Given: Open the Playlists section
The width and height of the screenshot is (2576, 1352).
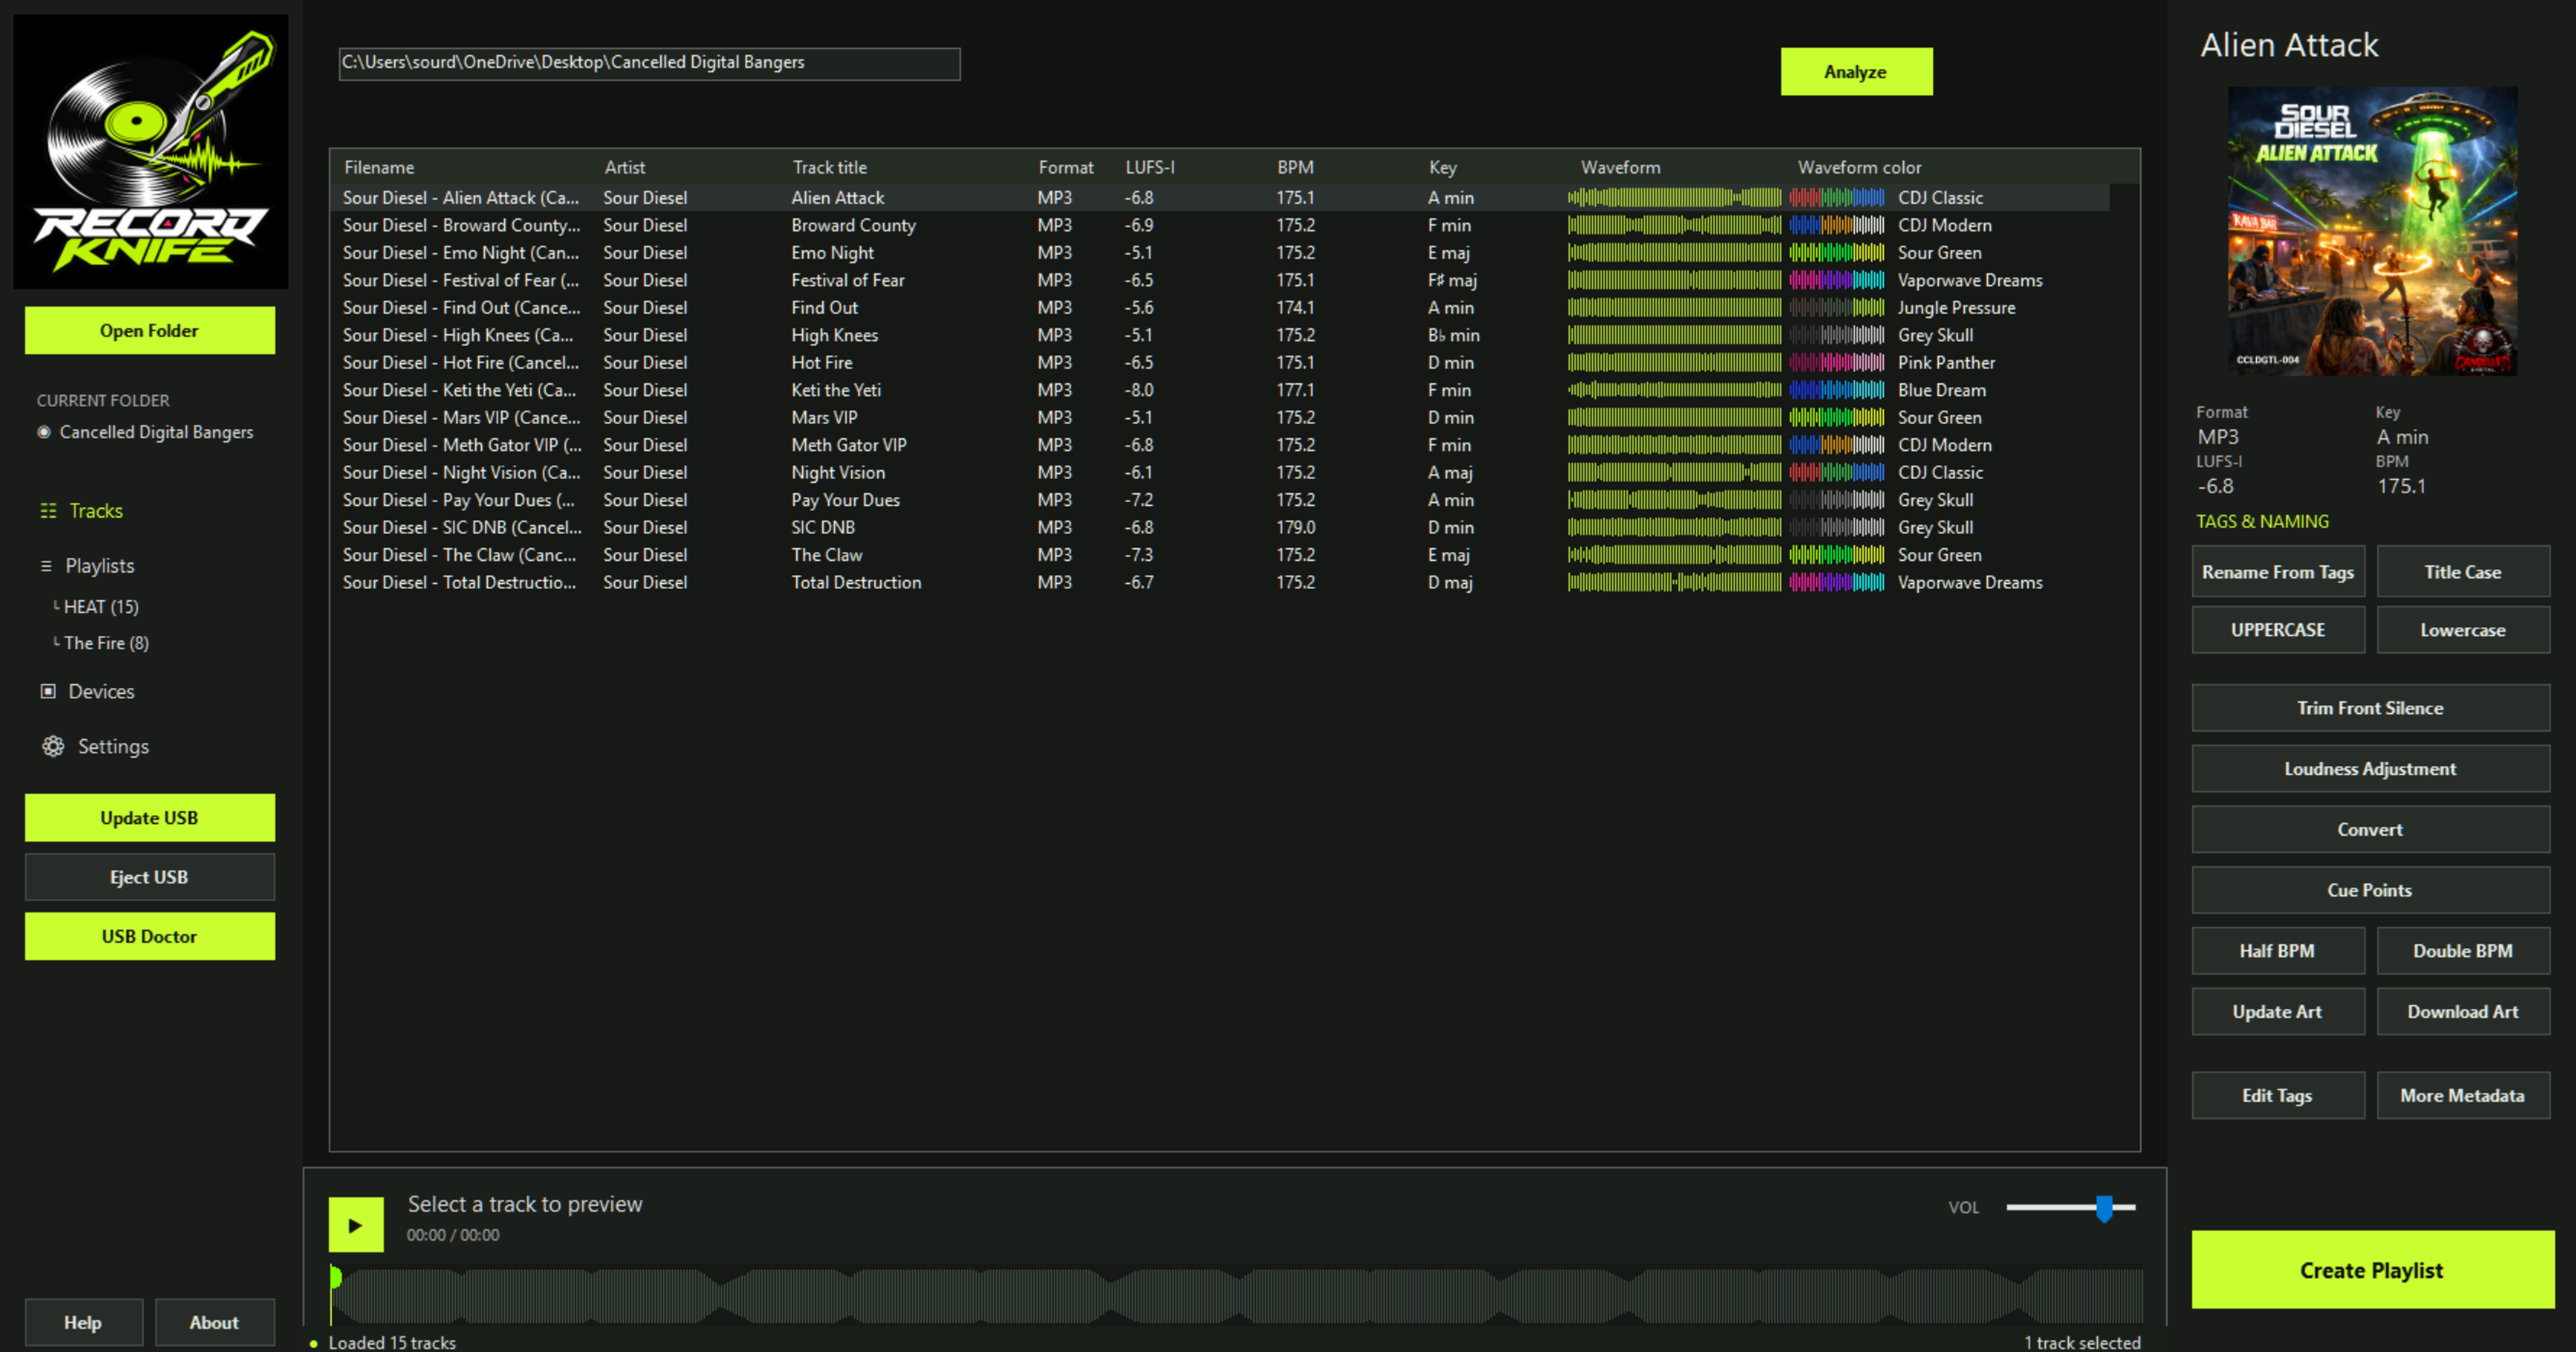Looking at the screenshot, I should pyautogui.click(x=100, y=566).
